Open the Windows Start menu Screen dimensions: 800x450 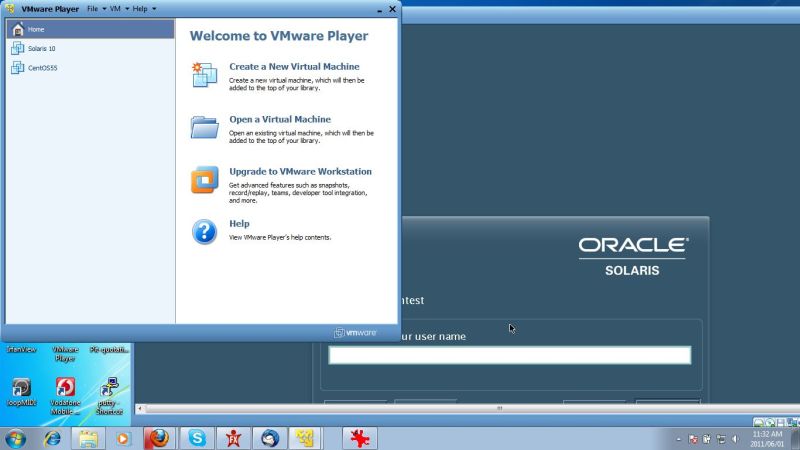tap(15, 438)
